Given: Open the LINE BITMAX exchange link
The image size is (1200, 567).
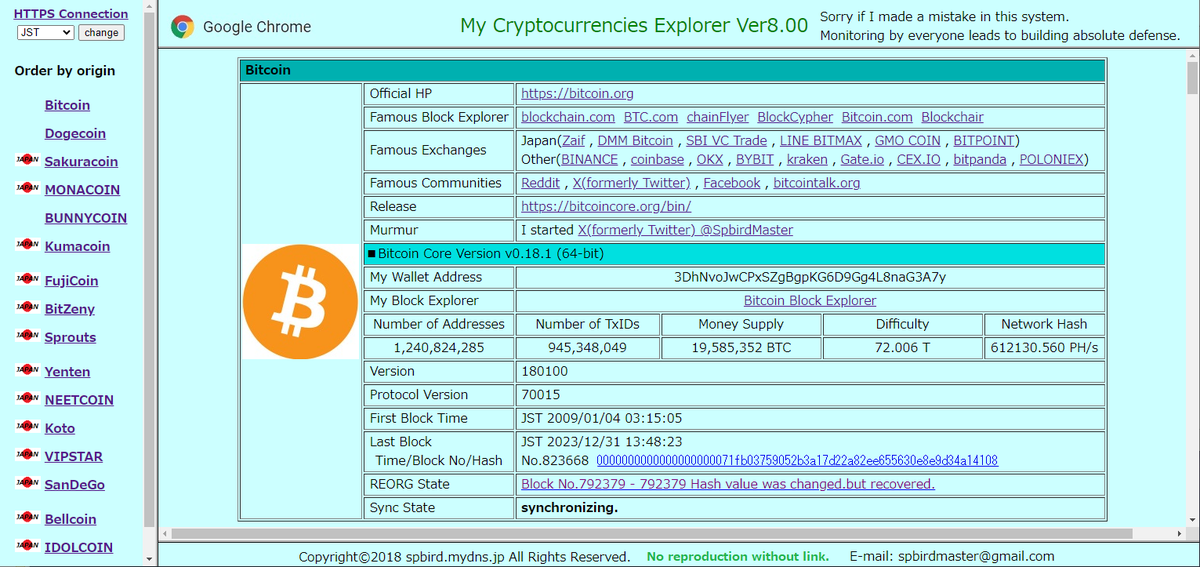Looking at the screenshot, I should coord(821,141).
